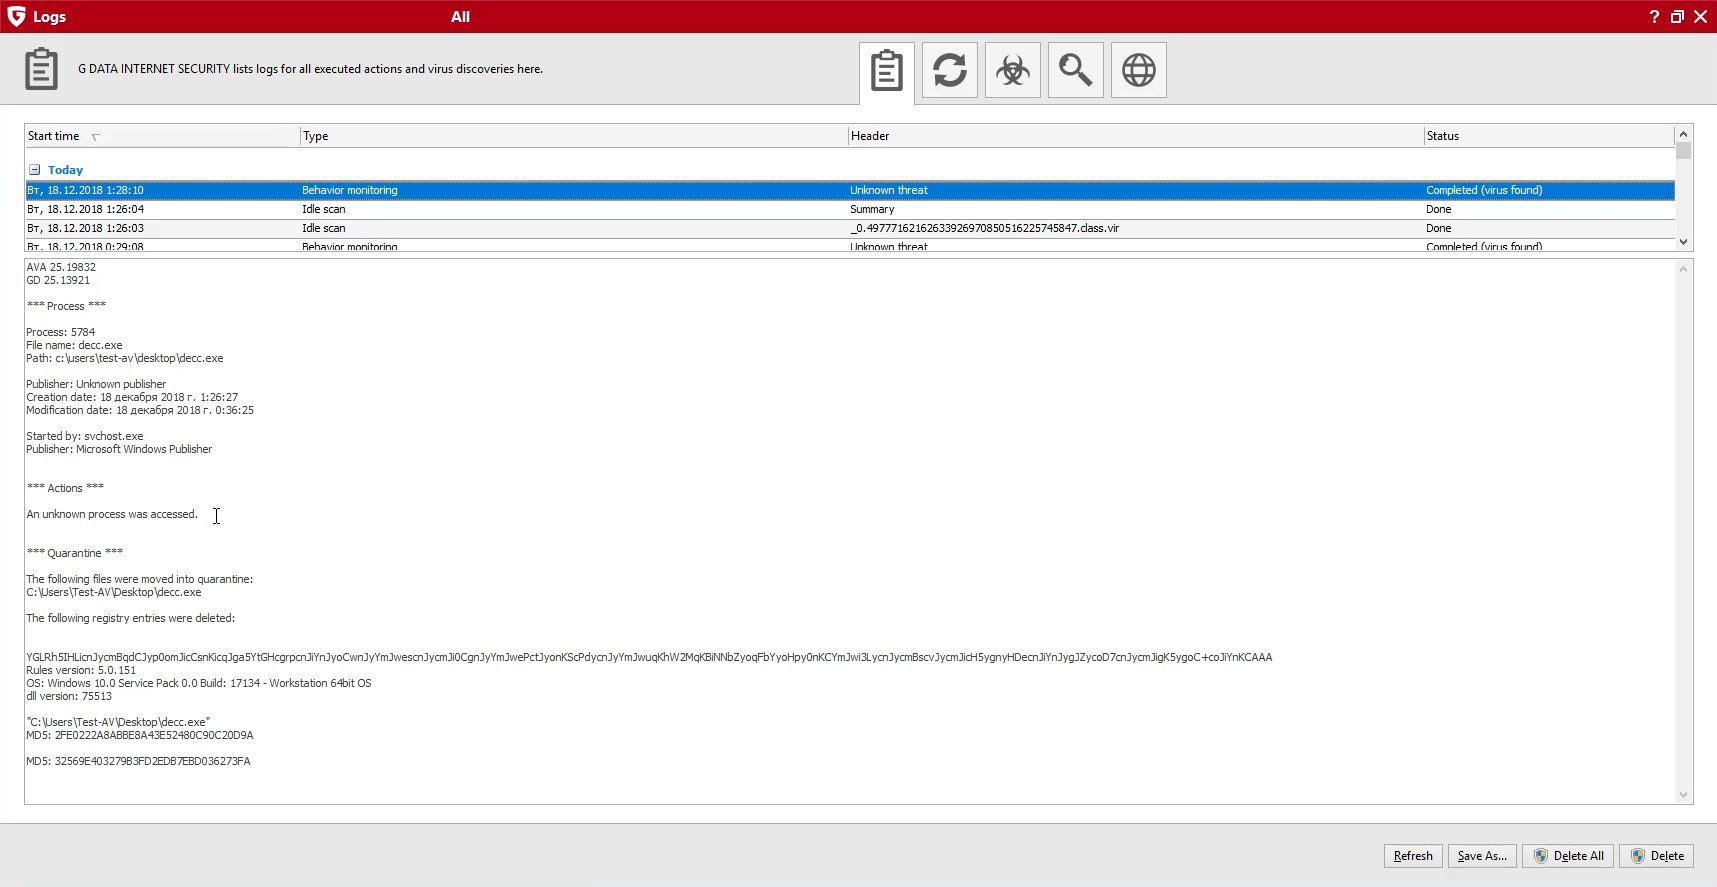Sort logs by Status column

pos(1549,136)
